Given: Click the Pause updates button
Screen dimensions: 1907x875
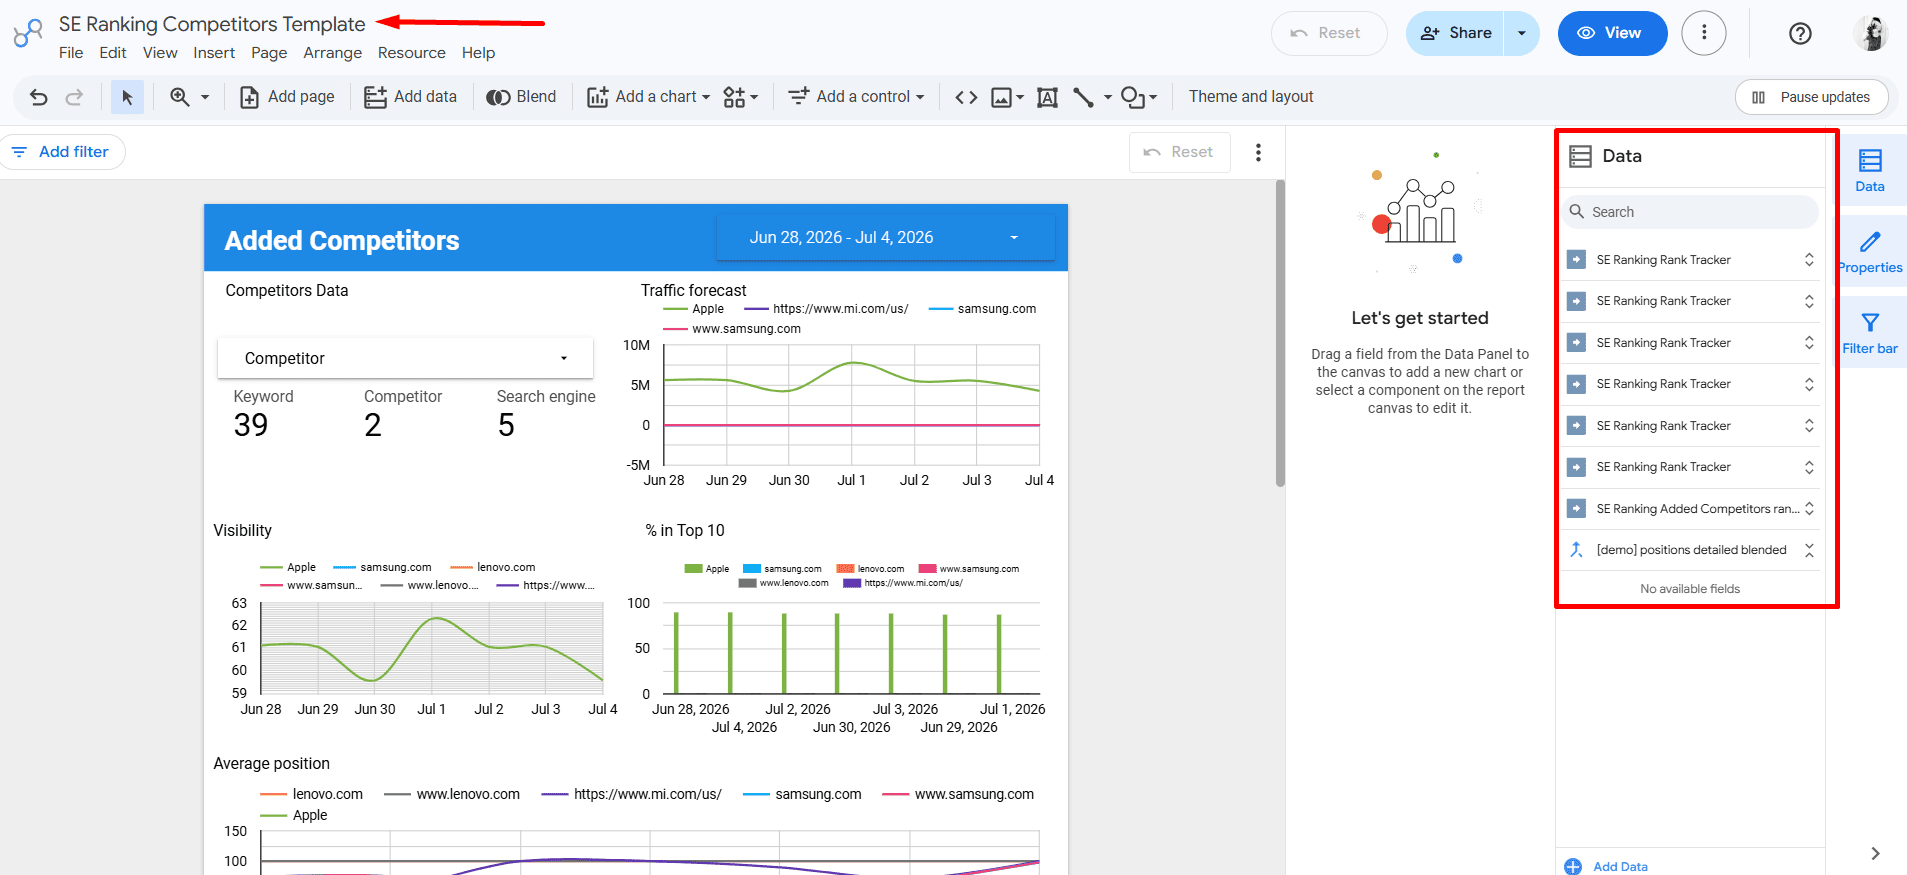Looking at the screenshot, I should click(x=1811, y=97).
